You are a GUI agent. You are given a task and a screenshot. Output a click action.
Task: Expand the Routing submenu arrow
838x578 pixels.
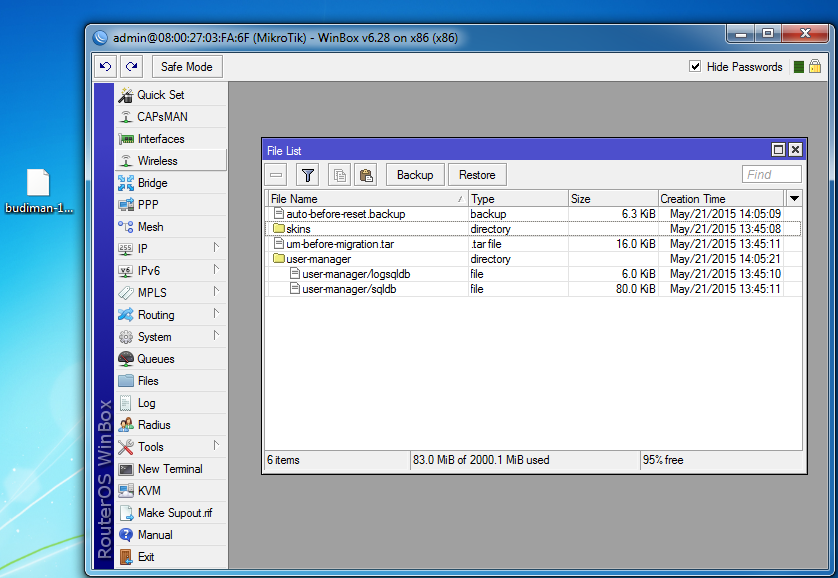[x=216, y=314]
